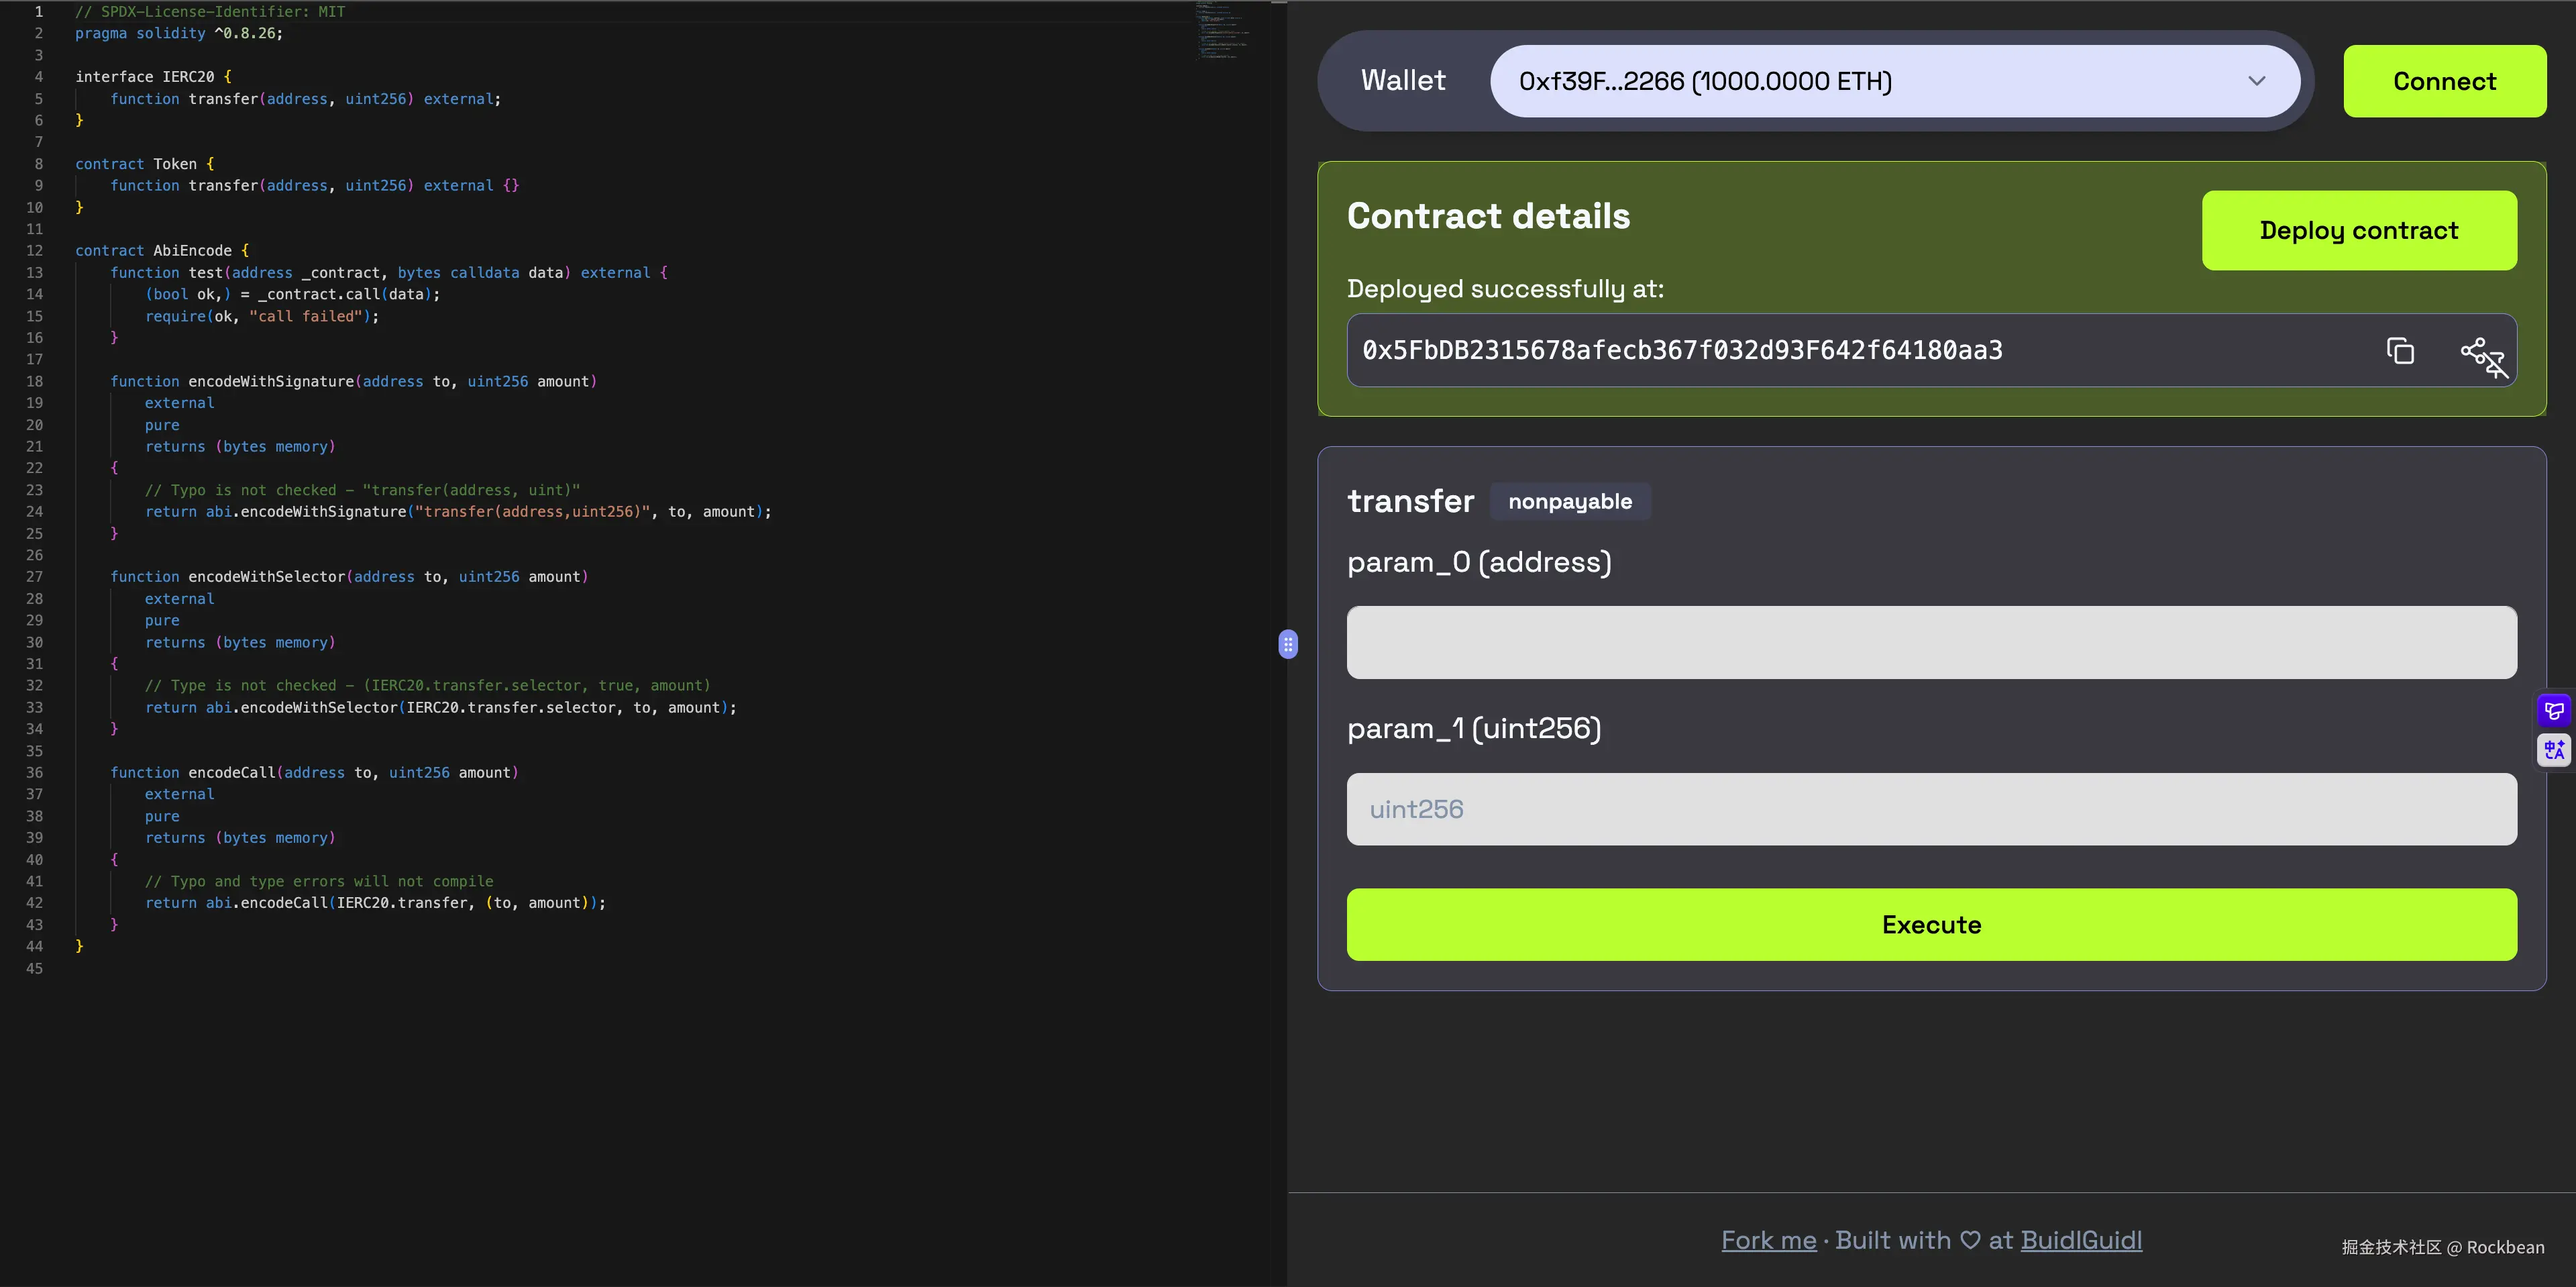Click the purple extension icon on the right edge
This screenshot has height=1287, width=2576.
[x=2553, y=710]
